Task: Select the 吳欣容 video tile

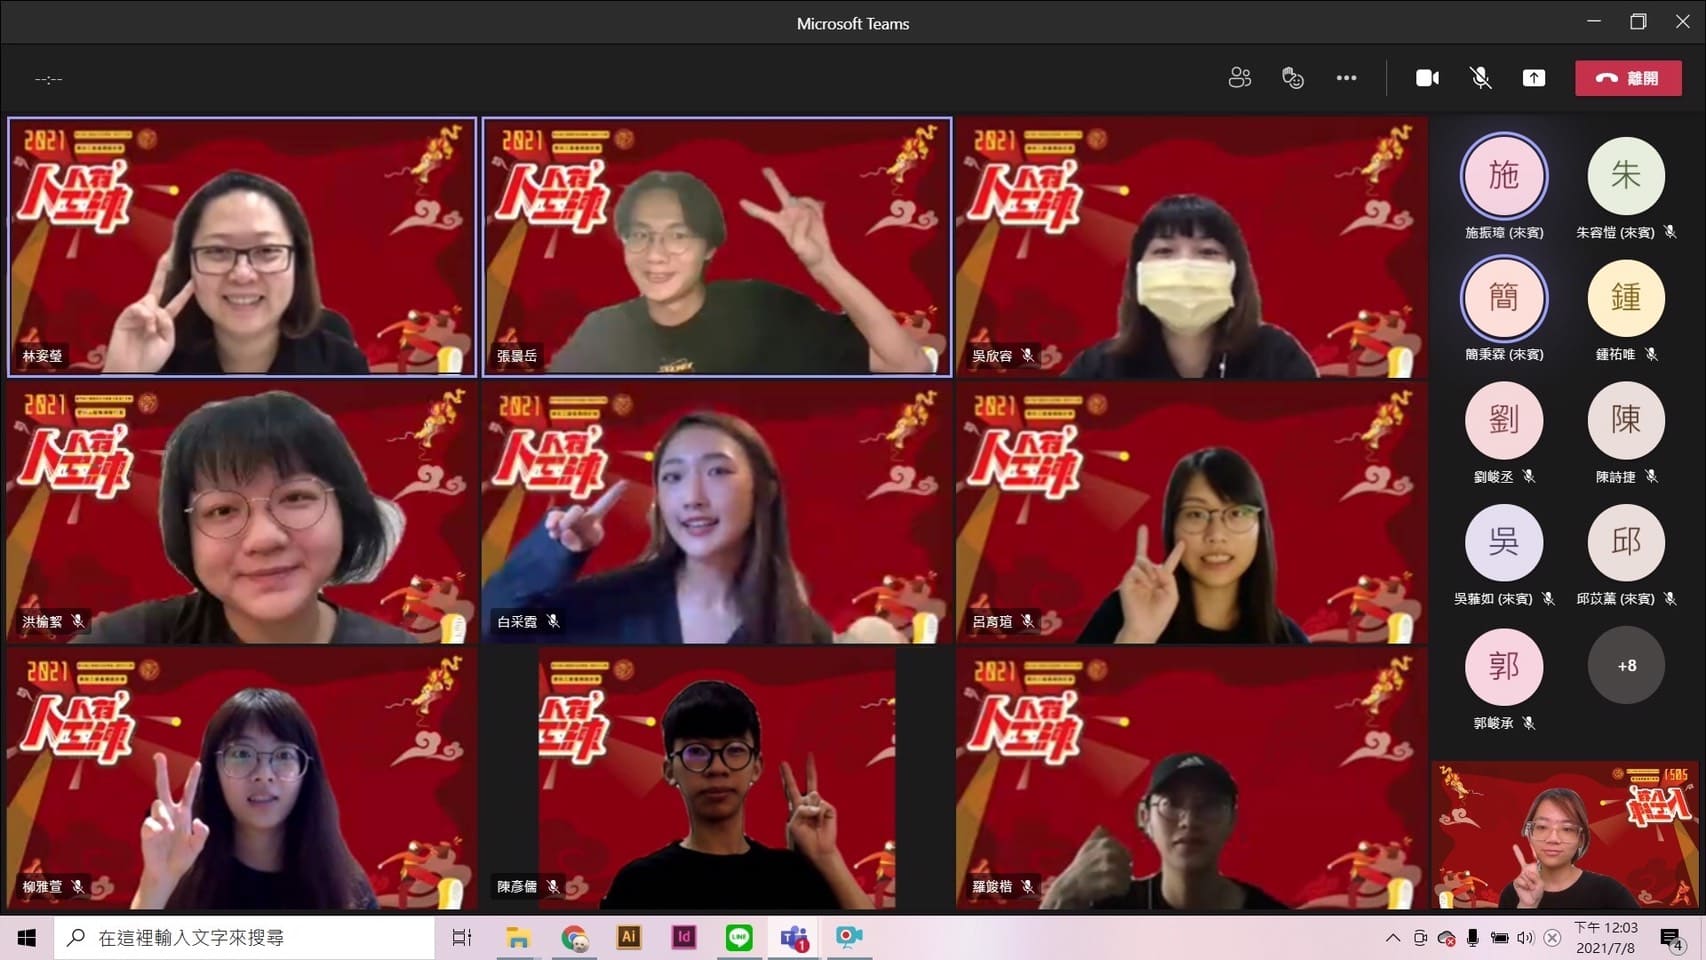Action: point(1191,247)
